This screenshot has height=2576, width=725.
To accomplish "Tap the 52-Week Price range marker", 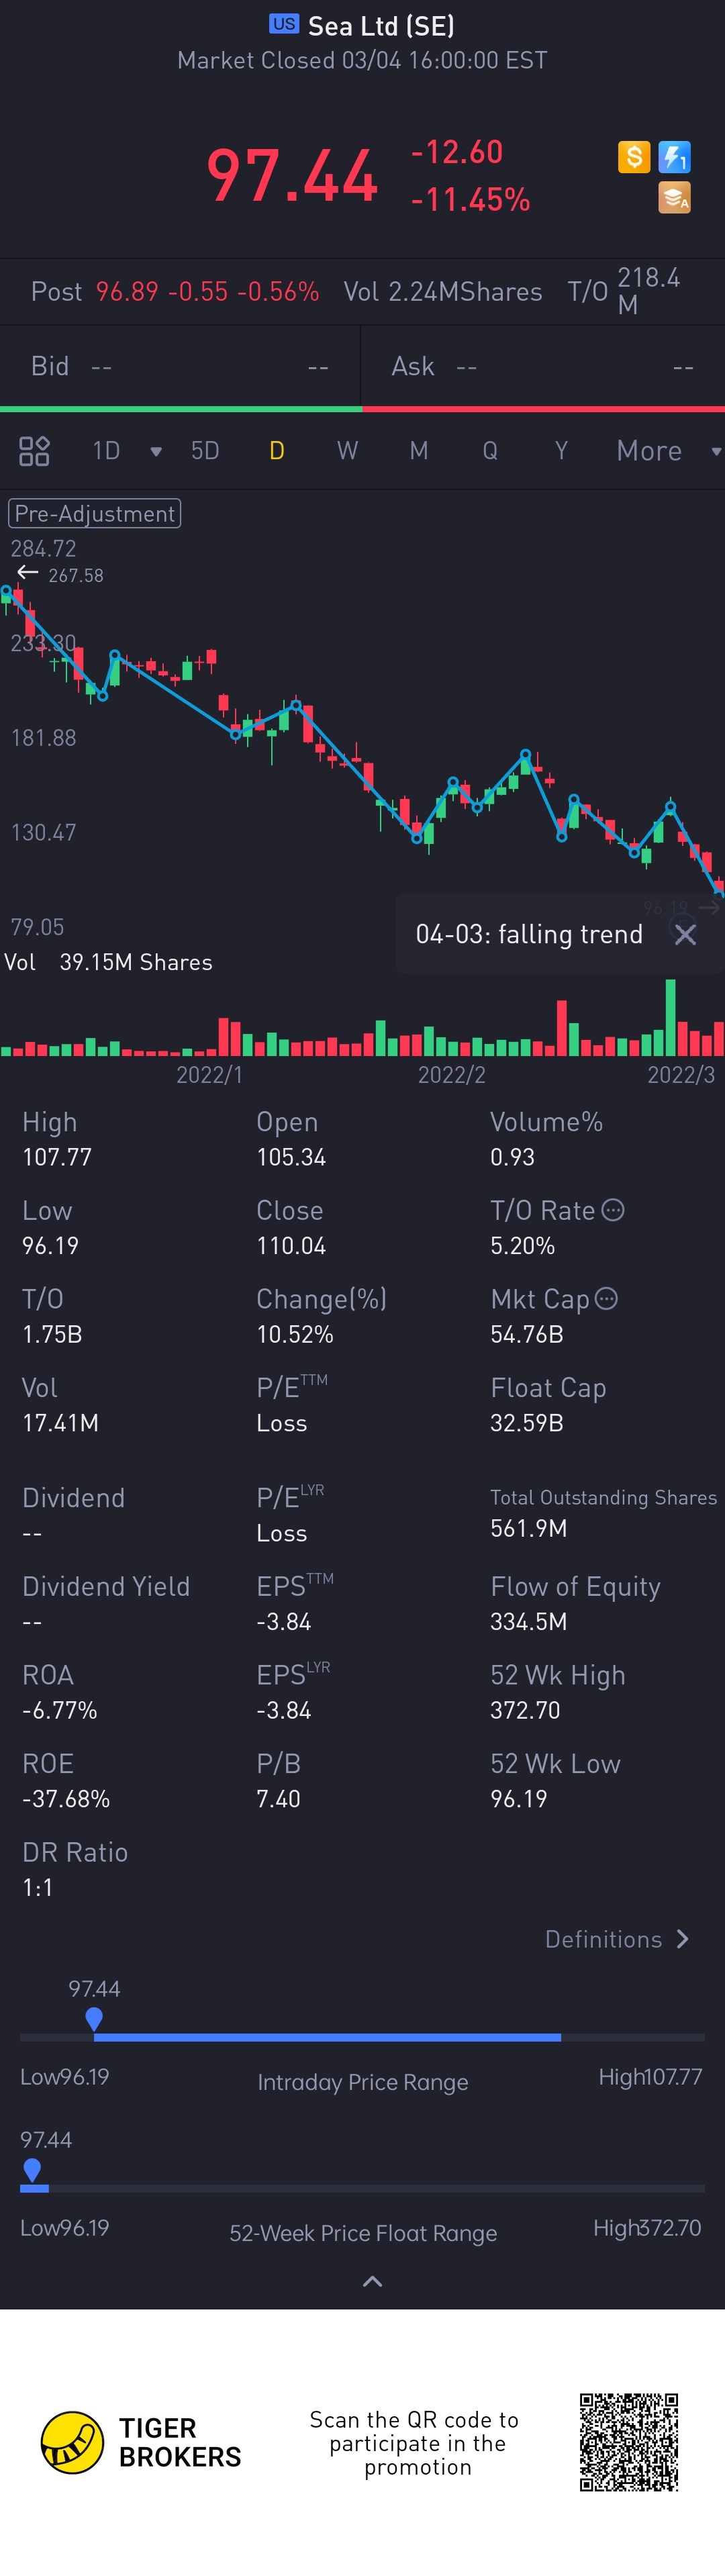I will 32,2169.
